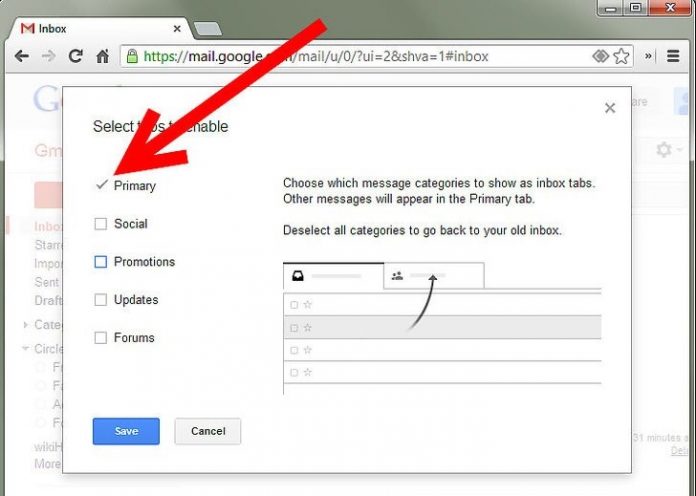Screen dimensions: 696x496
Task: Expand the Categories section in sidebar
Action: [x=26, y=325]
